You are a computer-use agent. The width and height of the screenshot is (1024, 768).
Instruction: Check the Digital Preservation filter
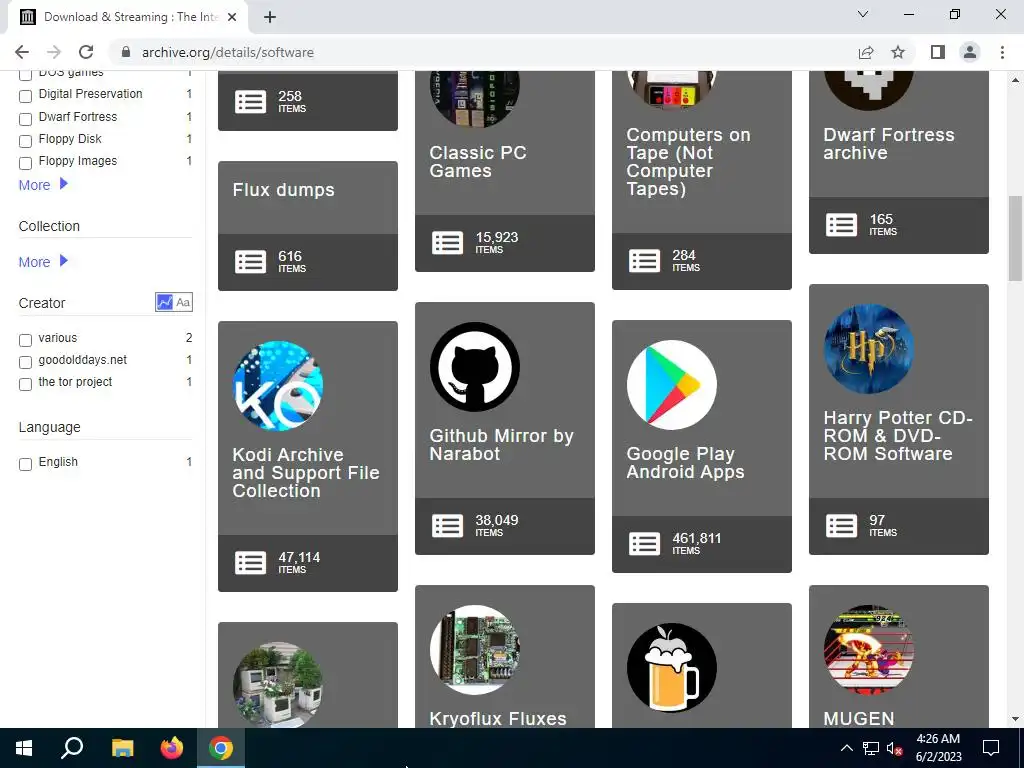25,97
